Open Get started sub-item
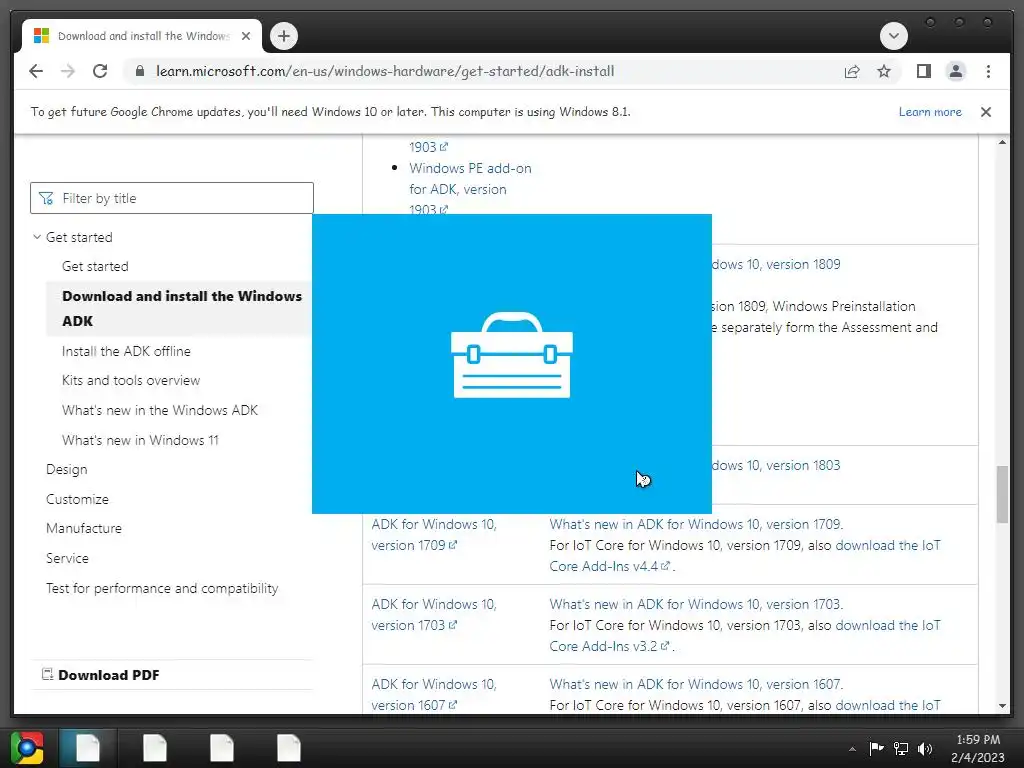 95,266
